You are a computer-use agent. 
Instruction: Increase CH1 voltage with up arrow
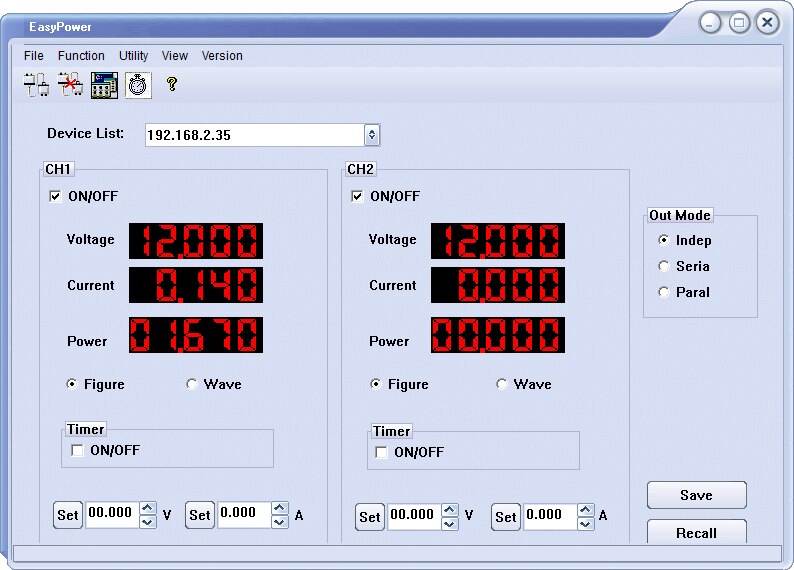pos(148,508)
